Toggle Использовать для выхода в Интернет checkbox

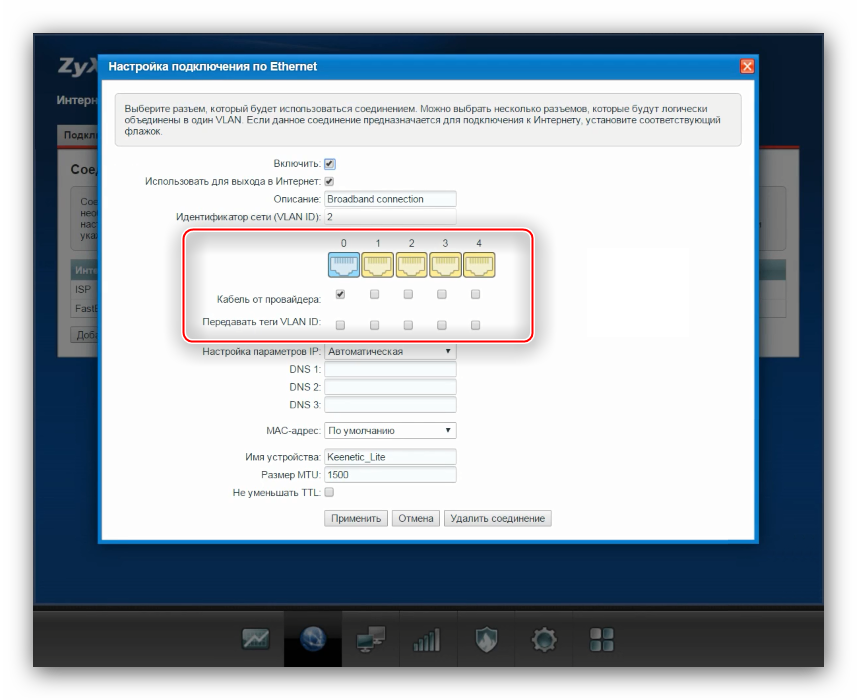click(x=330, y=181)
